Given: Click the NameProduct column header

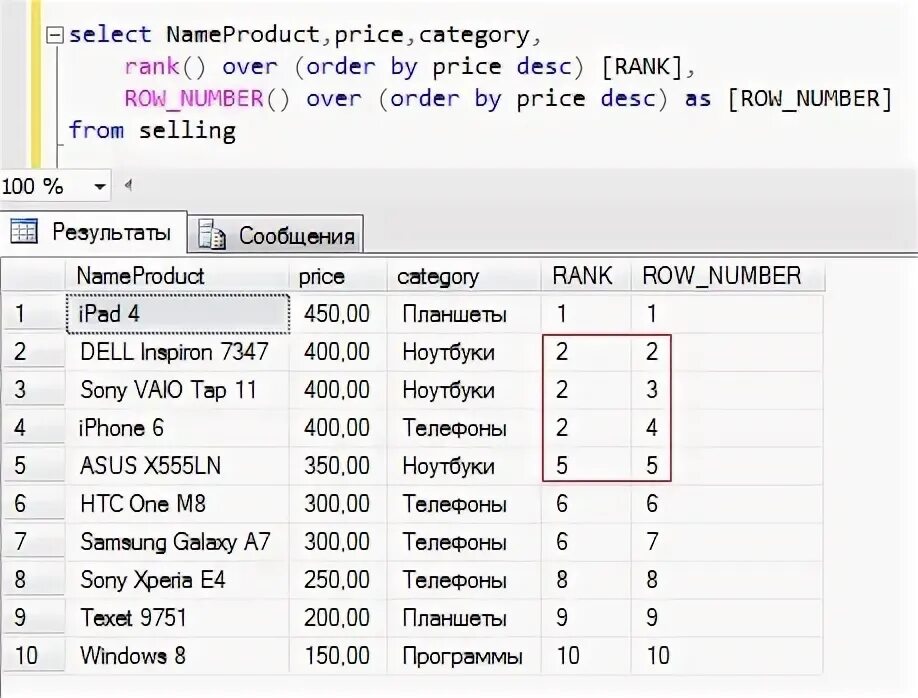Looking at the screenshot, I should (177, 276).
